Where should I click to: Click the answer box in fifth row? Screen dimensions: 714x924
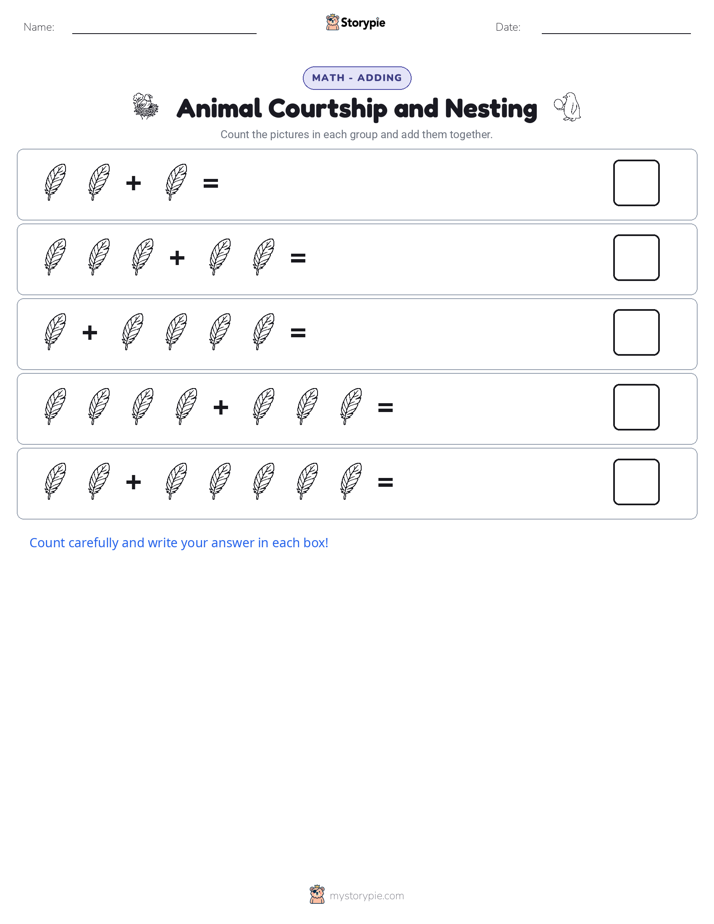tap(636, 482)
